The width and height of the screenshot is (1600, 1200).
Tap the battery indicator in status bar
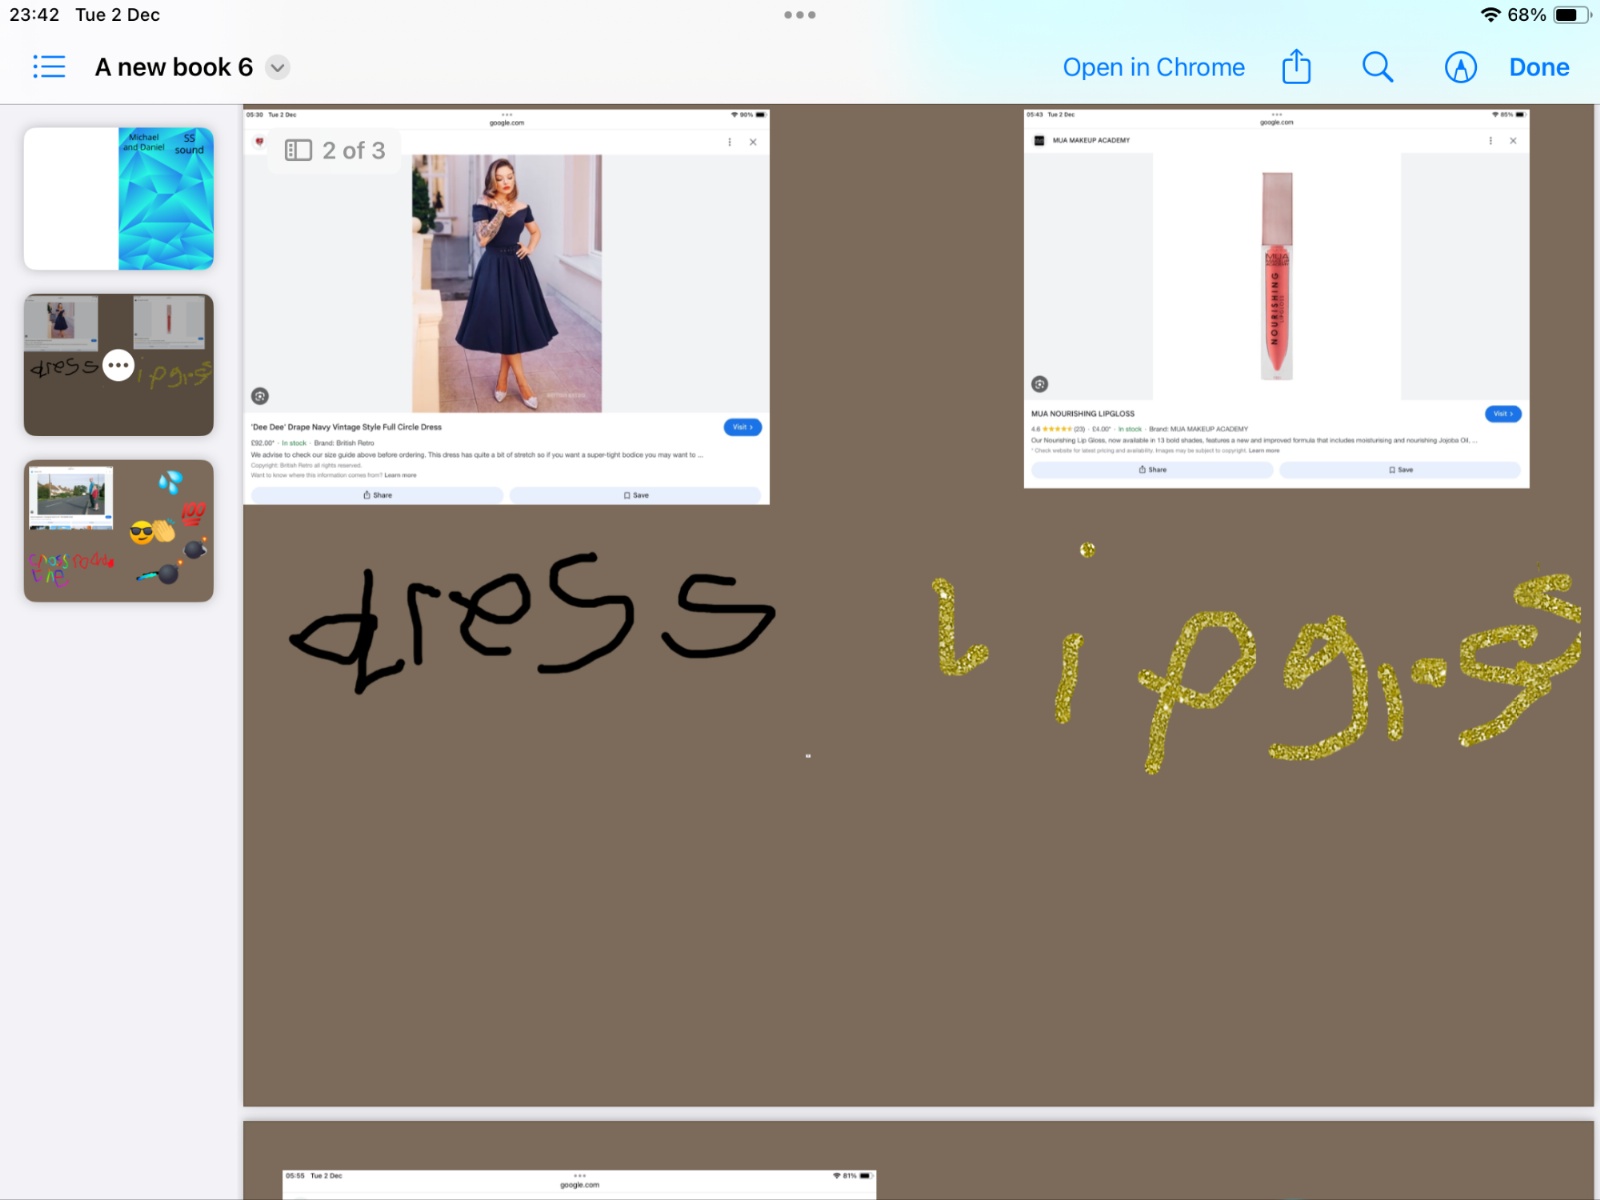coord(1570,15)
